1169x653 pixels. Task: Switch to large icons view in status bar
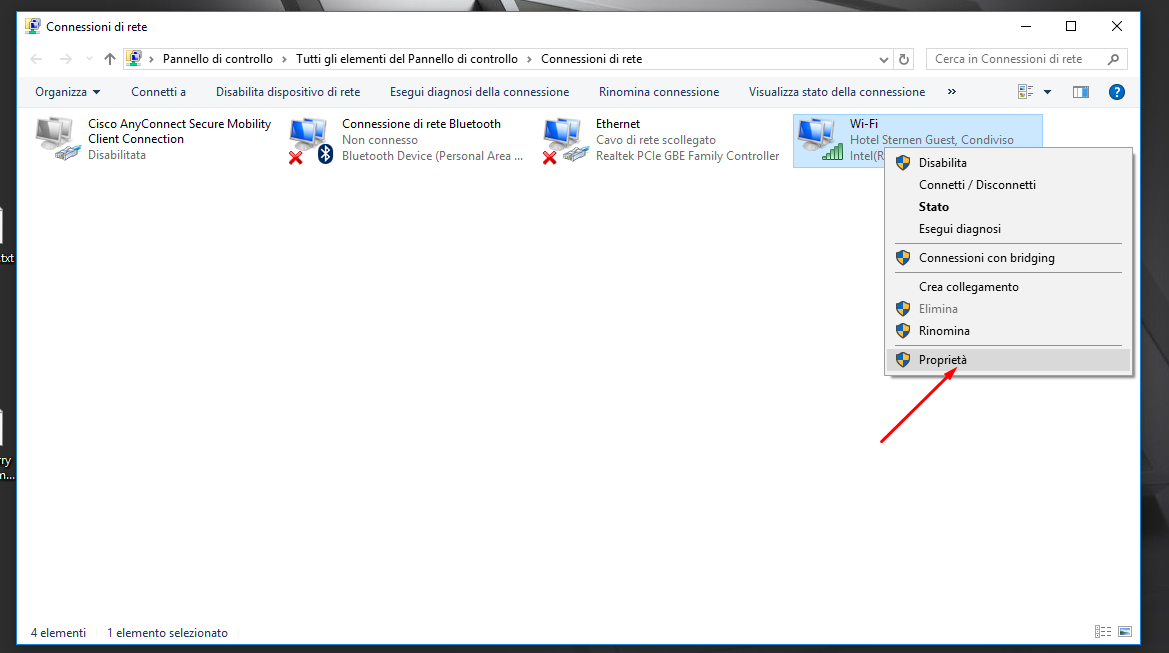click(x=1125, y=632)
